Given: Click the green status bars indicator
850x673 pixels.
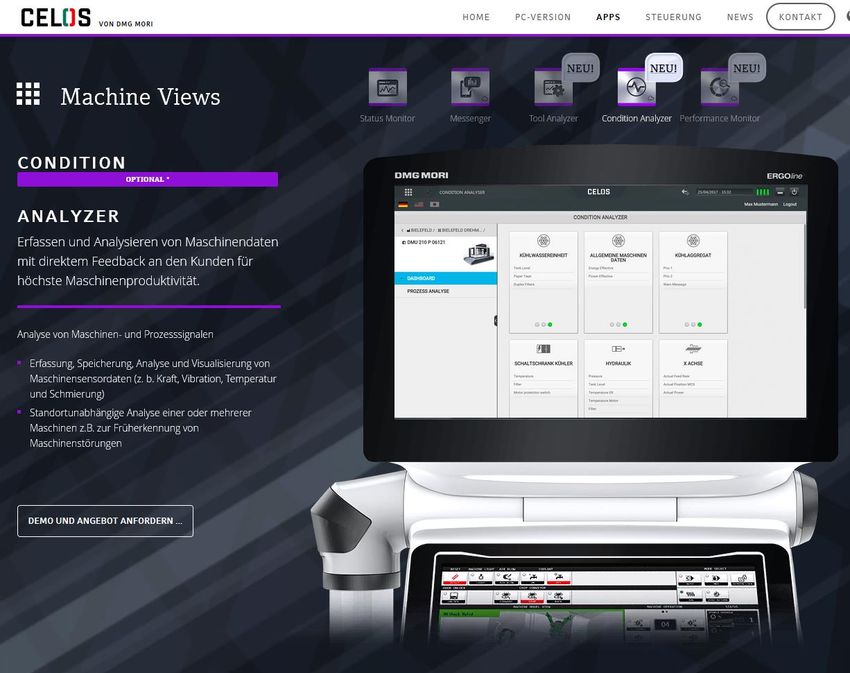Looking at the screenshot, I should click(x=763, y=192).
